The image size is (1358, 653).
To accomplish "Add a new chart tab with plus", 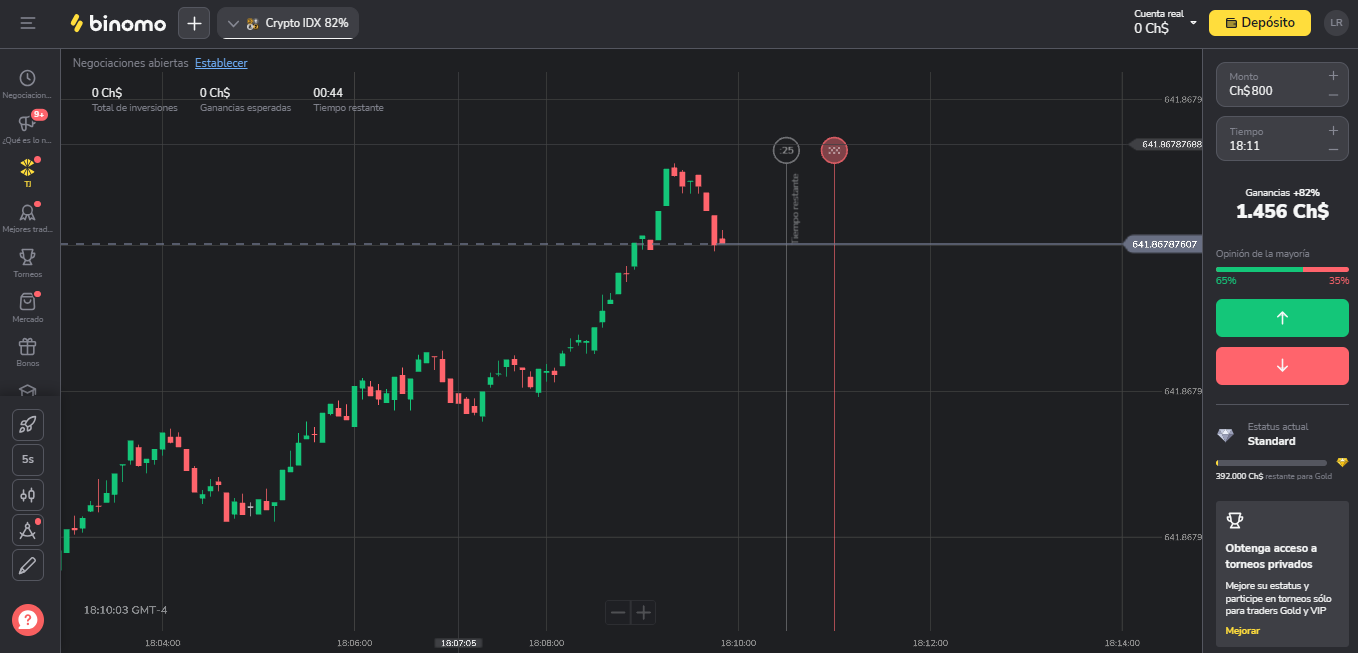I will click(x=194, y=23).
